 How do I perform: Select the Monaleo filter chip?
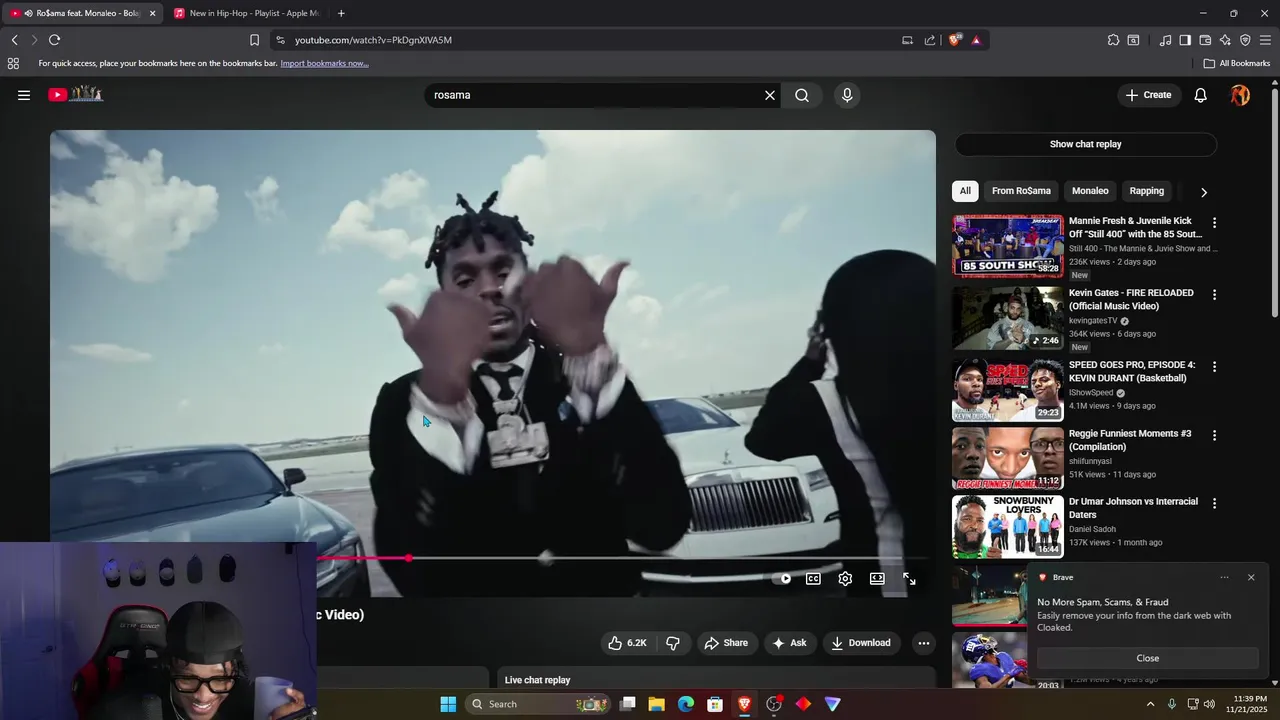1090,191
